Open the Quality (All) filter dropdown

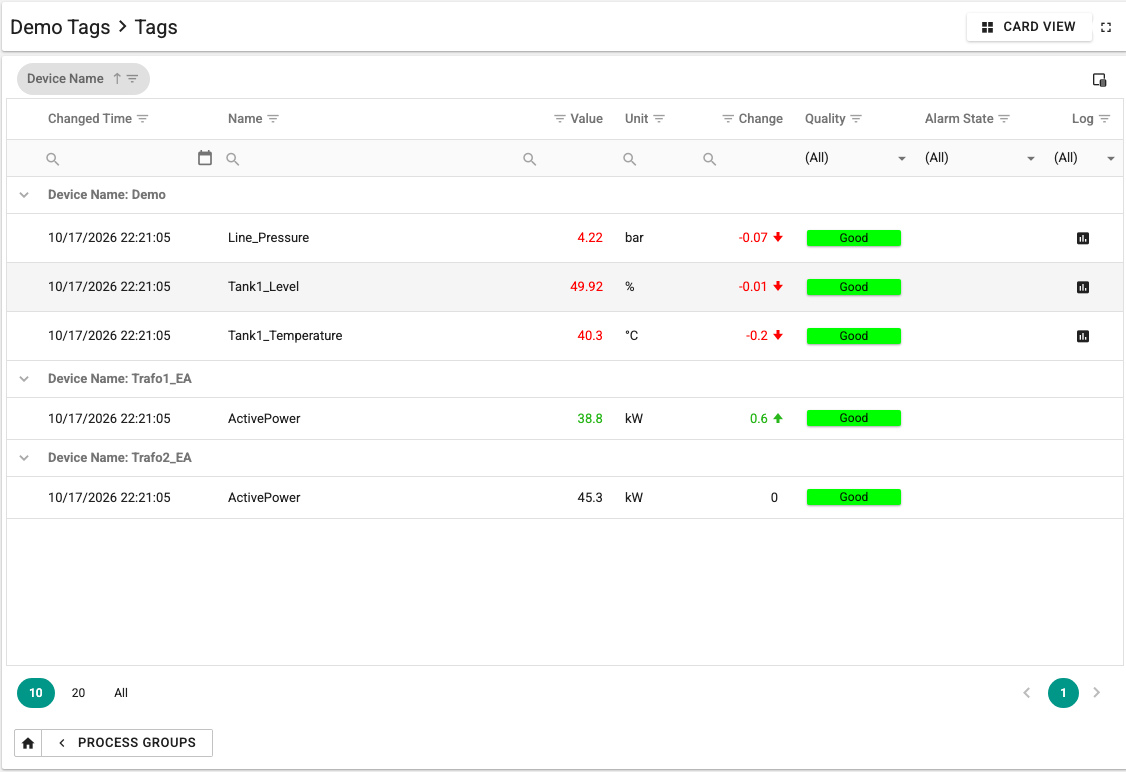[855, 158]
